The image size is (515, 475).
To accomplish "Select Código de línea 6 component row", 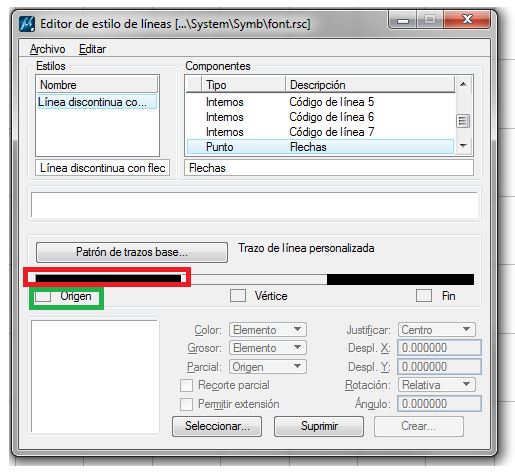I will pyautogui.click(x=320, y=117).
